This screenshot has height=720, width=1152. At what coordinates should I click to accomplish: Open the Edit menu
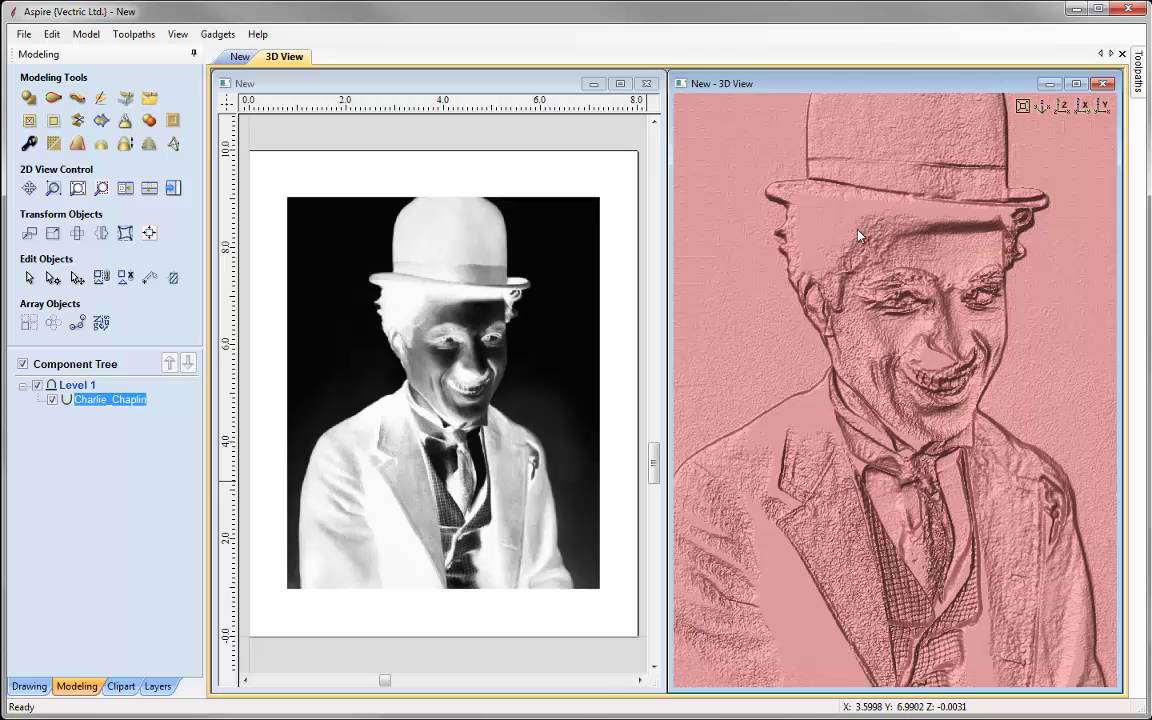tap(51, 34)
